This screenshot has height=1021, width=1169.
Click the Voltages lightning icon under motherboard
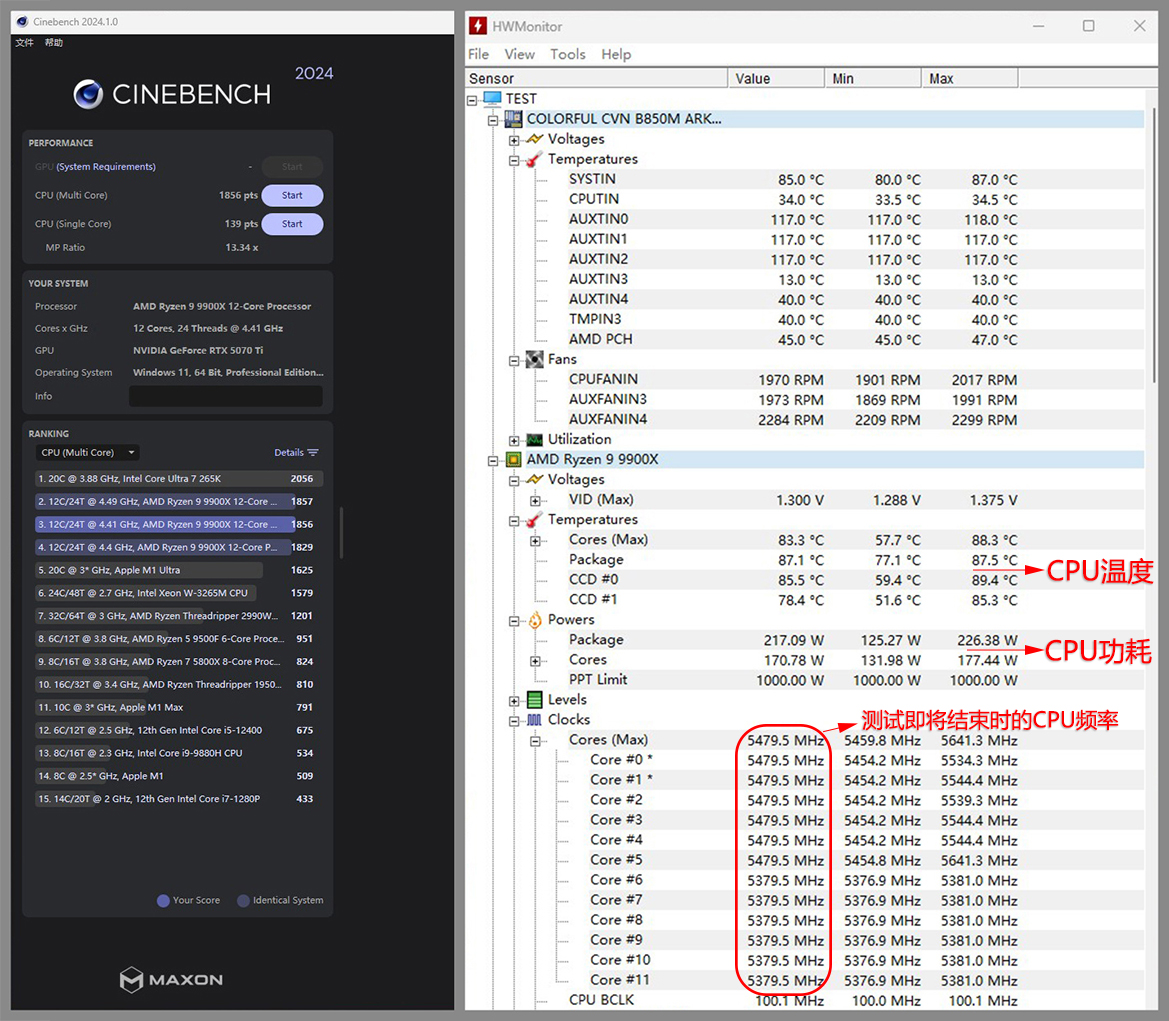[534, 139]
